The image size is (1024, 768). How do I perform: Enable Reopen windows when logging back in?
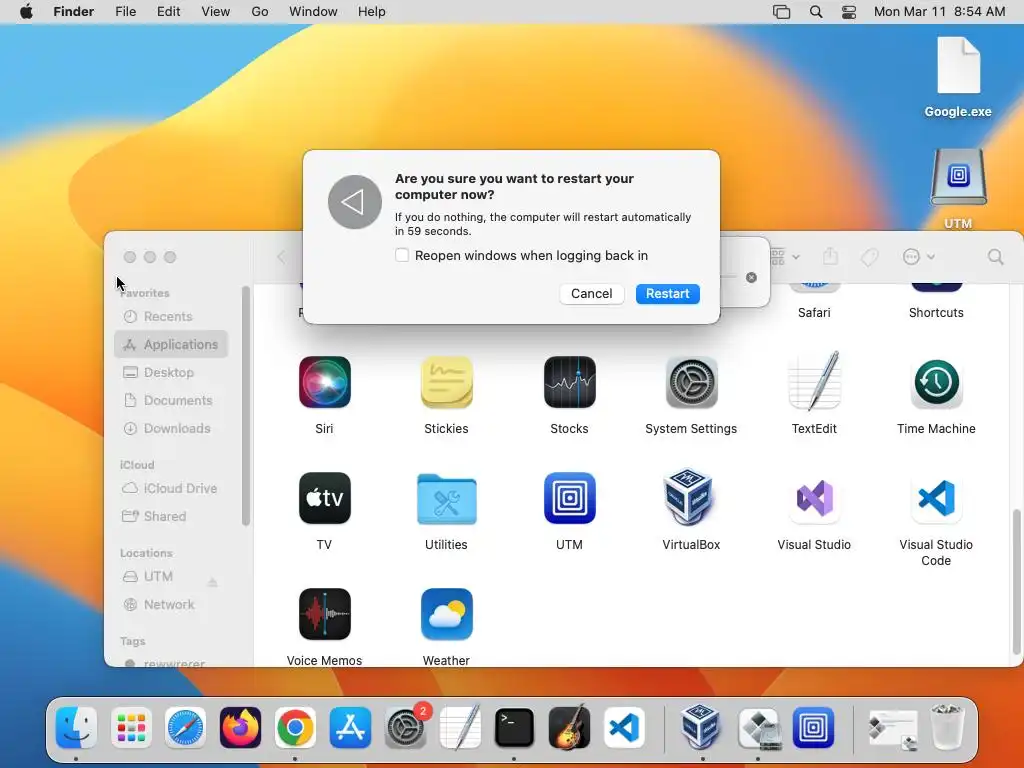[402, 255]
